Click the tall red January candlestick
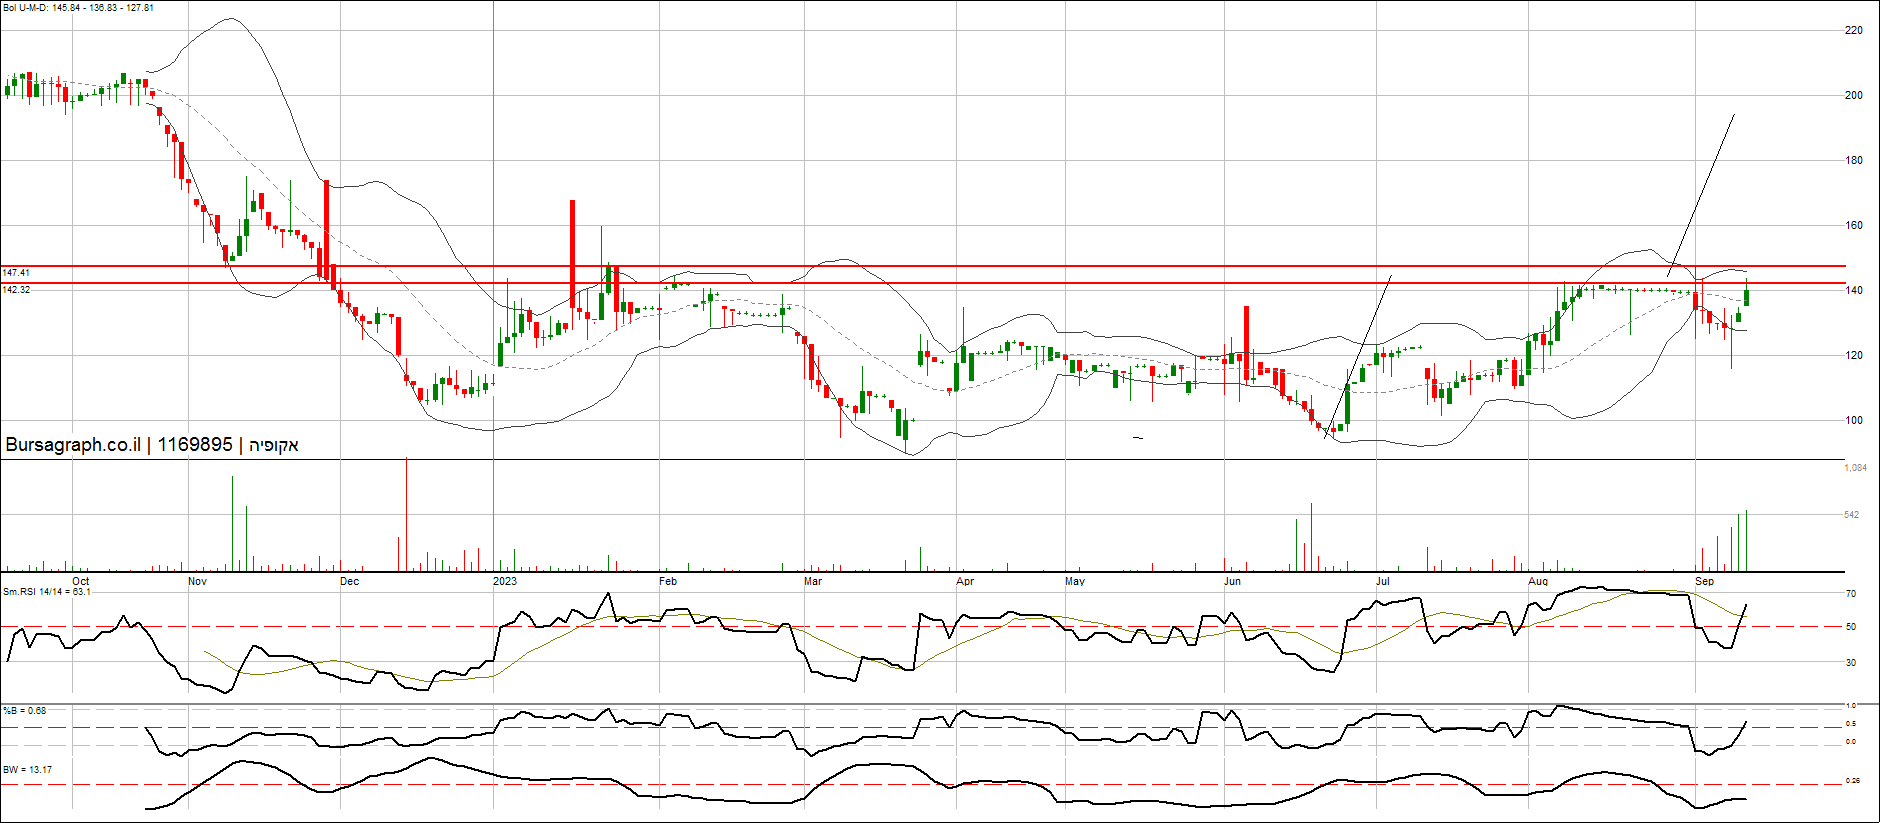The width and height of the screenshot is (1880, 823). coord(573,250)
